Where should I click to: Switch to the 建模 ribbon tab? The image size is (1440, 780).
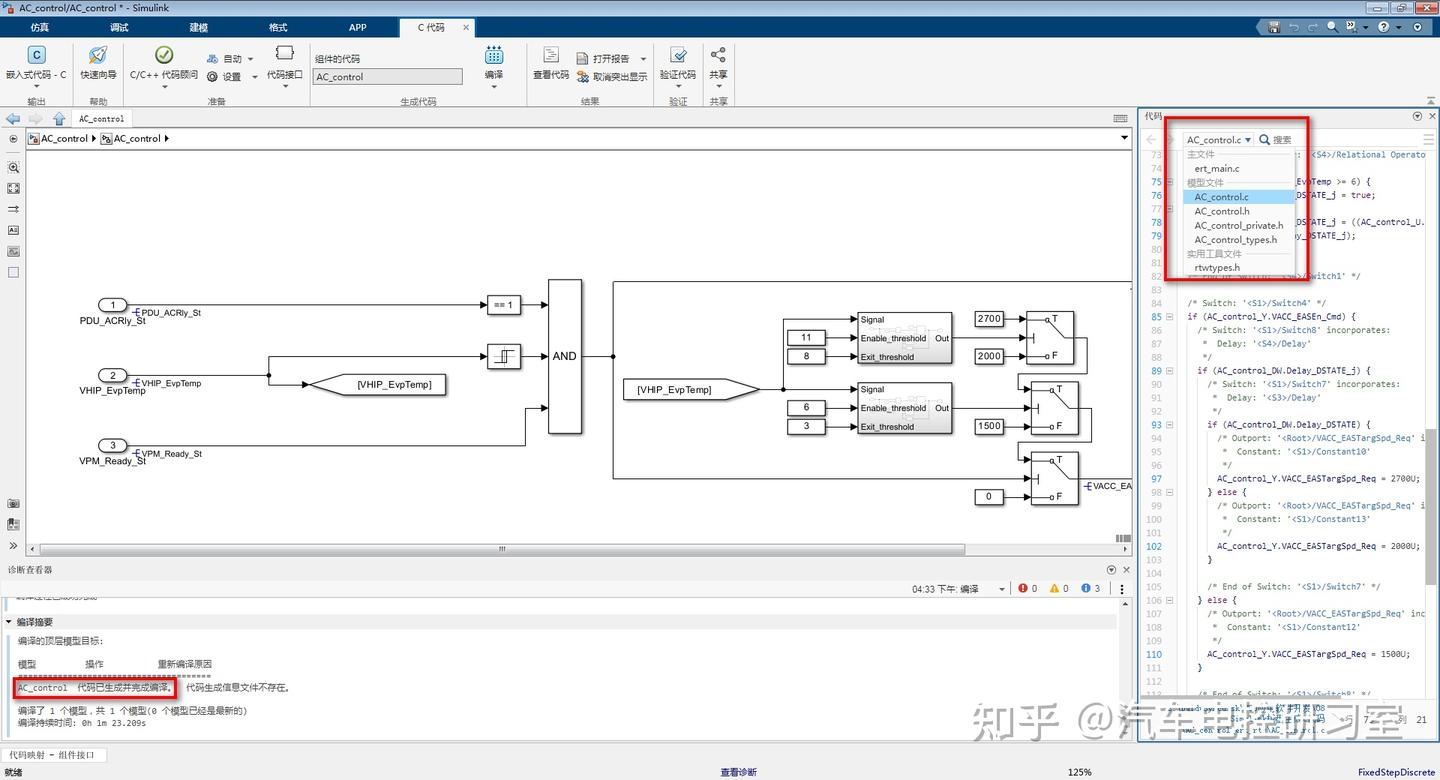pyautogui.click(x=197, y=27)
